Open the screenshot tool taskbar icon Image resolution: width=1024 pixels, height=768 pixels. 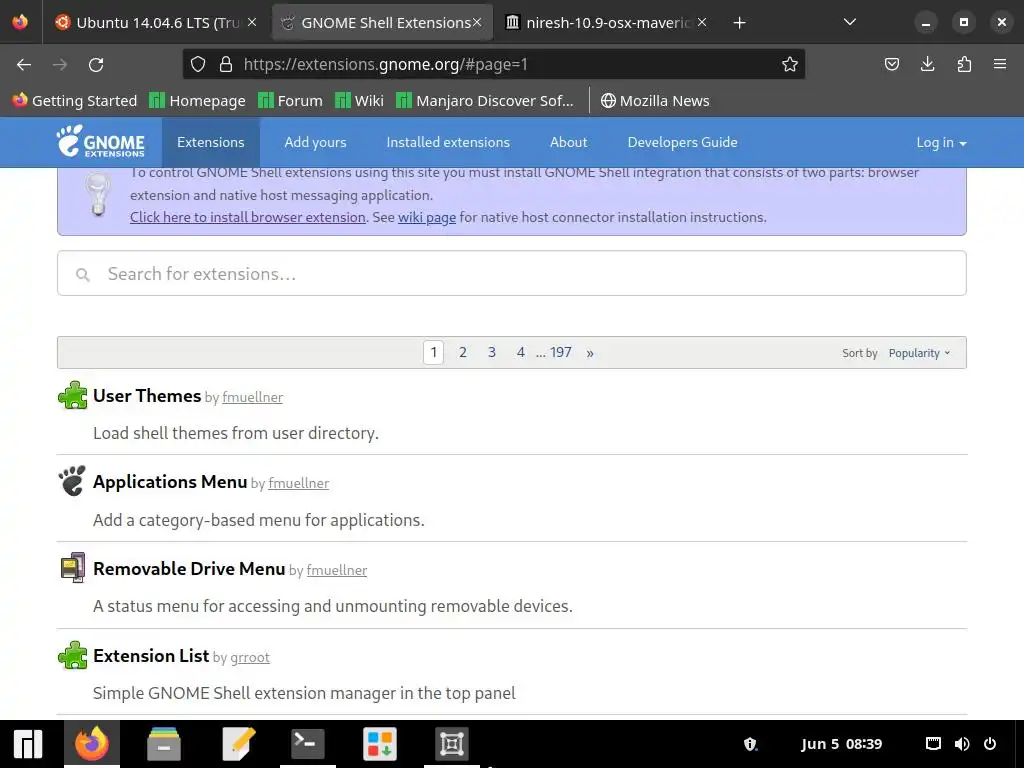pyautogui.click(x=452, y=743)
